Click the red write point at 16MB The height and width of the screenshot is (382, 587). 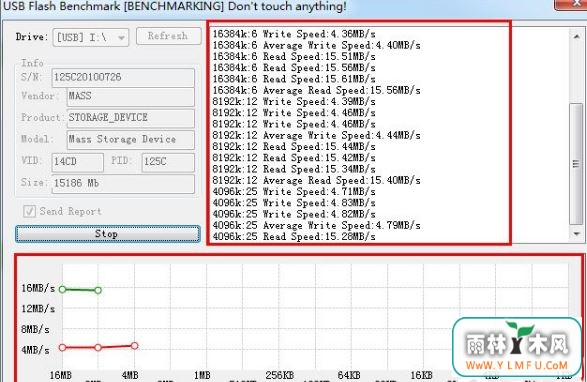(x=63, y=348)
